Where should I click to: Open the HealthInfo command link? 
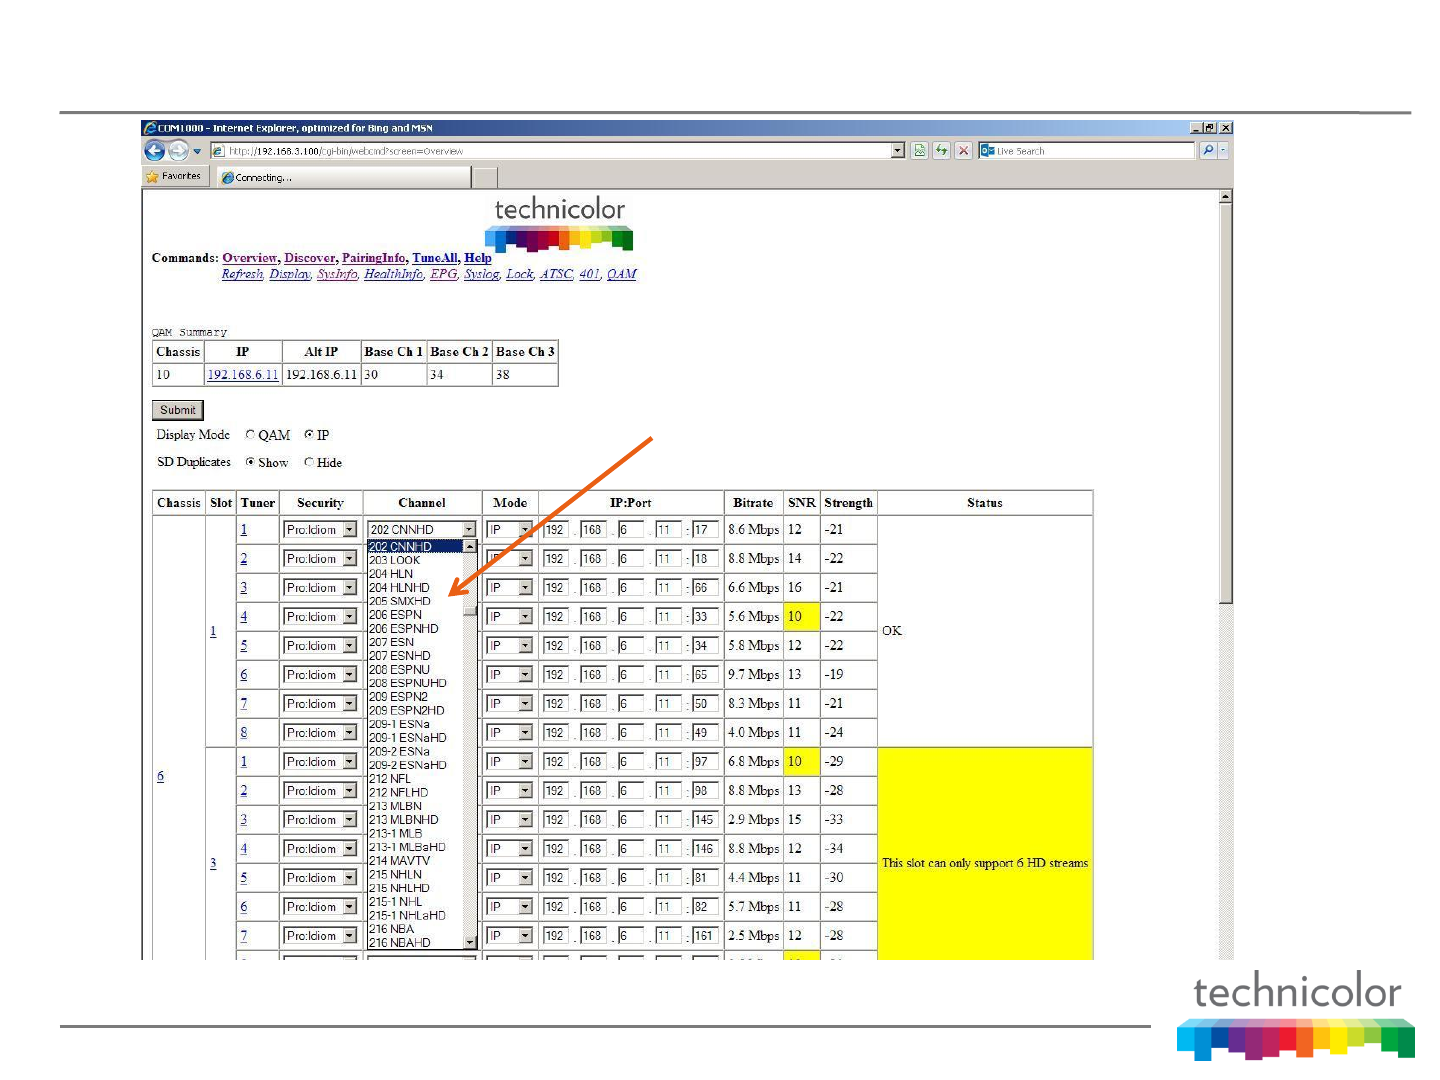point(393,274)
